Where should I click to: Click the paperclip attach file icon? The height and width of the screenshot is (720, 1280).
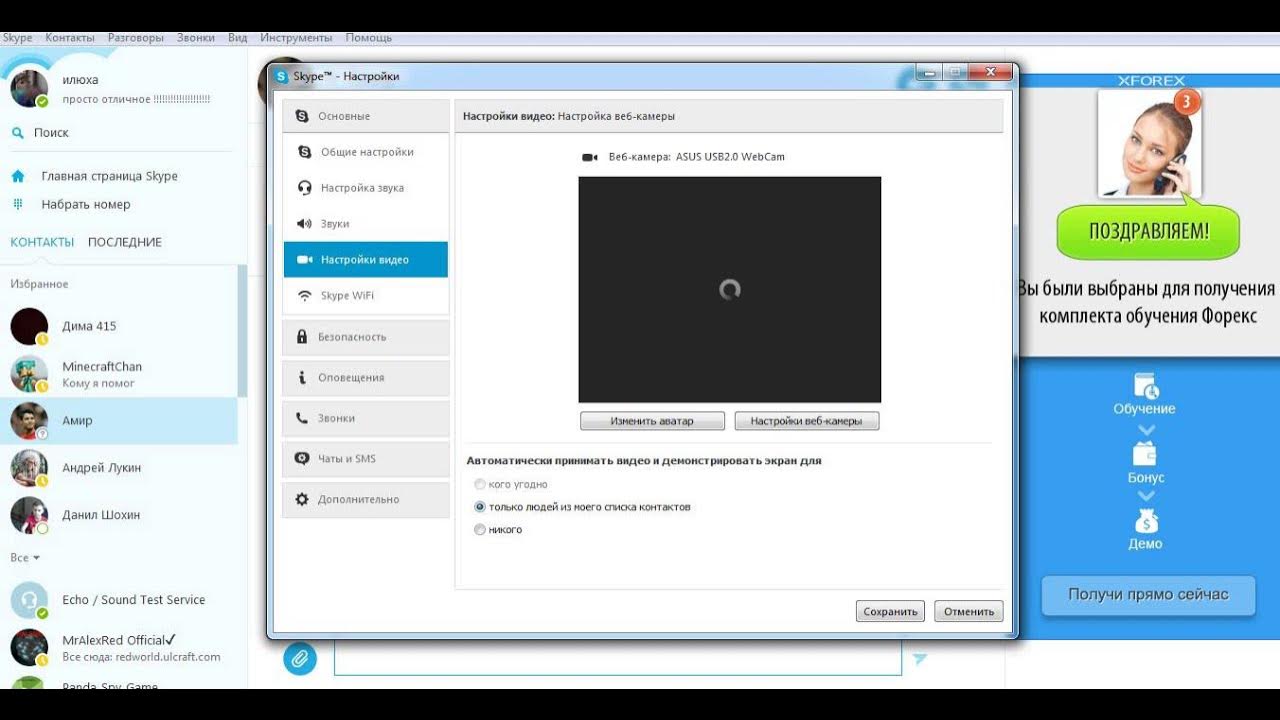300,657
